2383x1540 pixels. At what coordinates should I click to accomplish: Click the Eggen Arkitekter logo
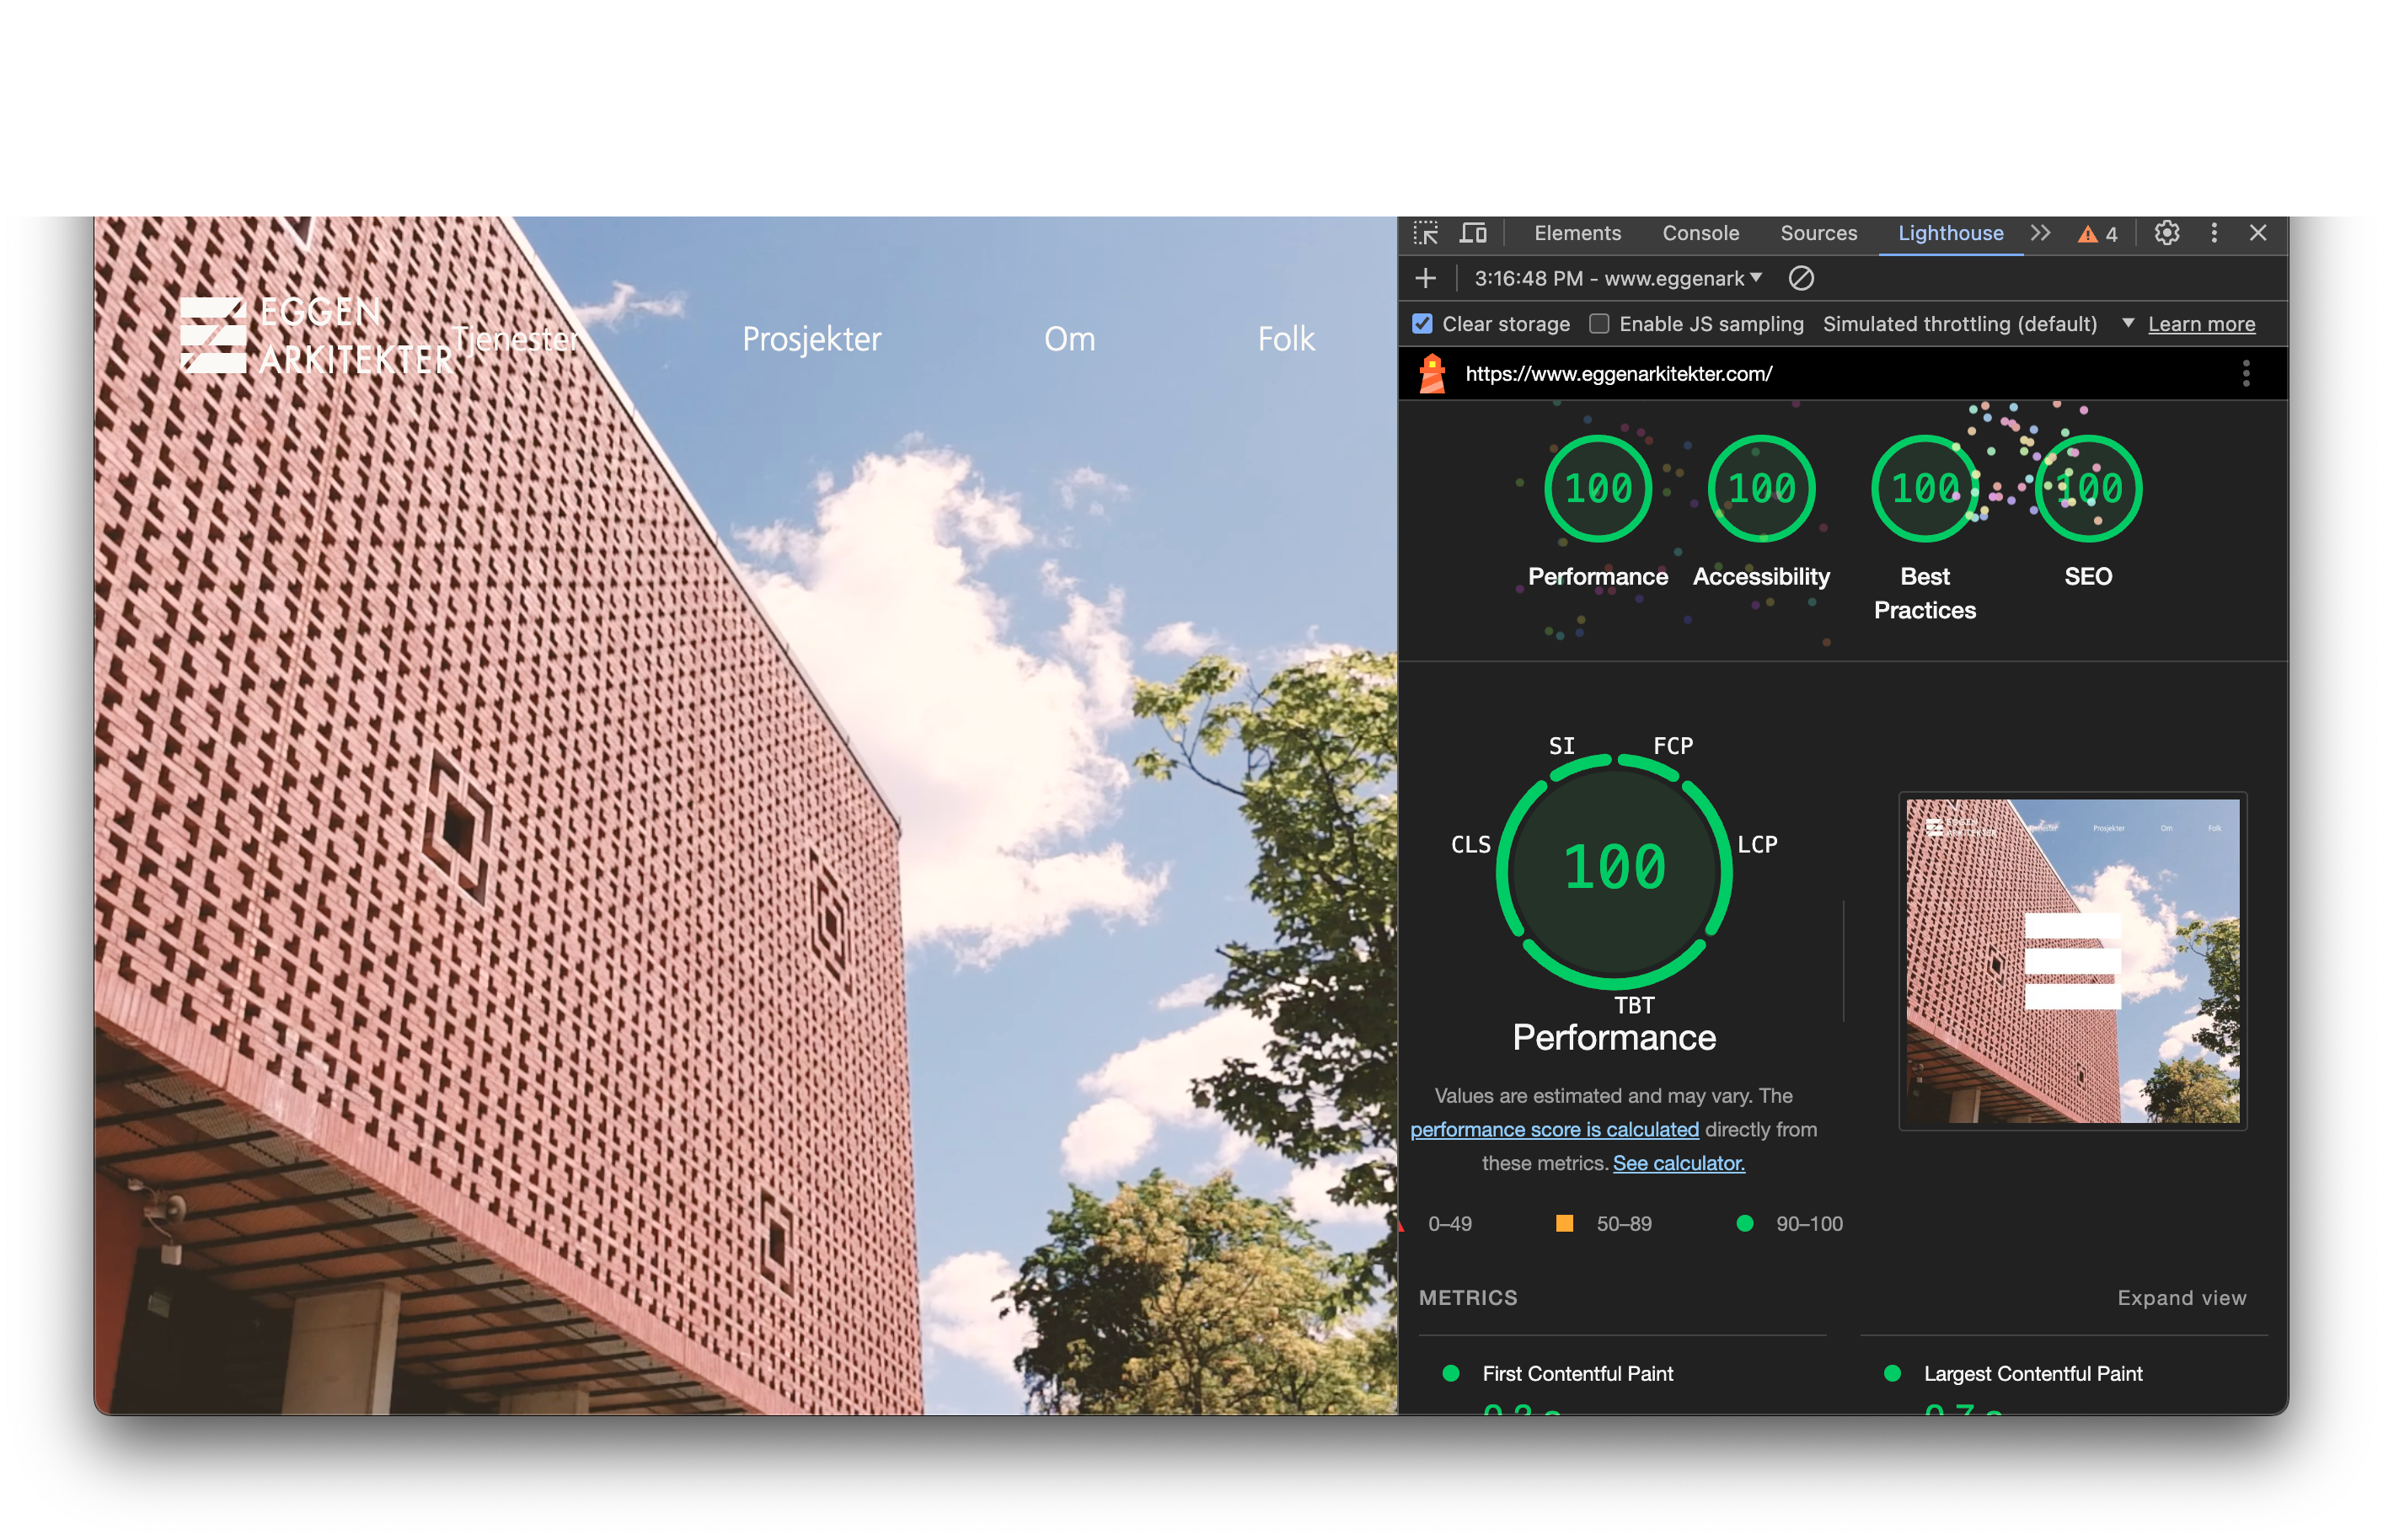pyautogui.click(x=315, y=336)
